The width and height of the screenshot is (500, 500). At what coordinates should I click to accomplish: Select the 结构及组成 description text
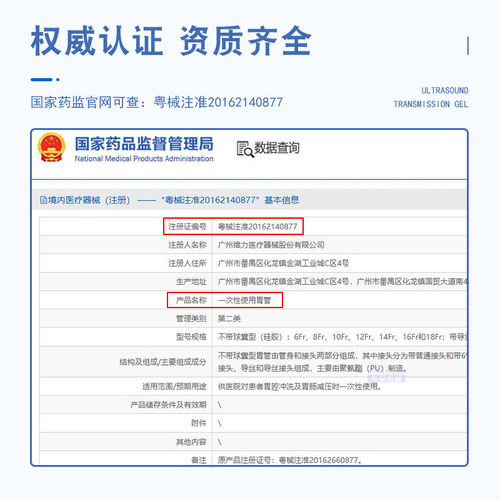342,362
